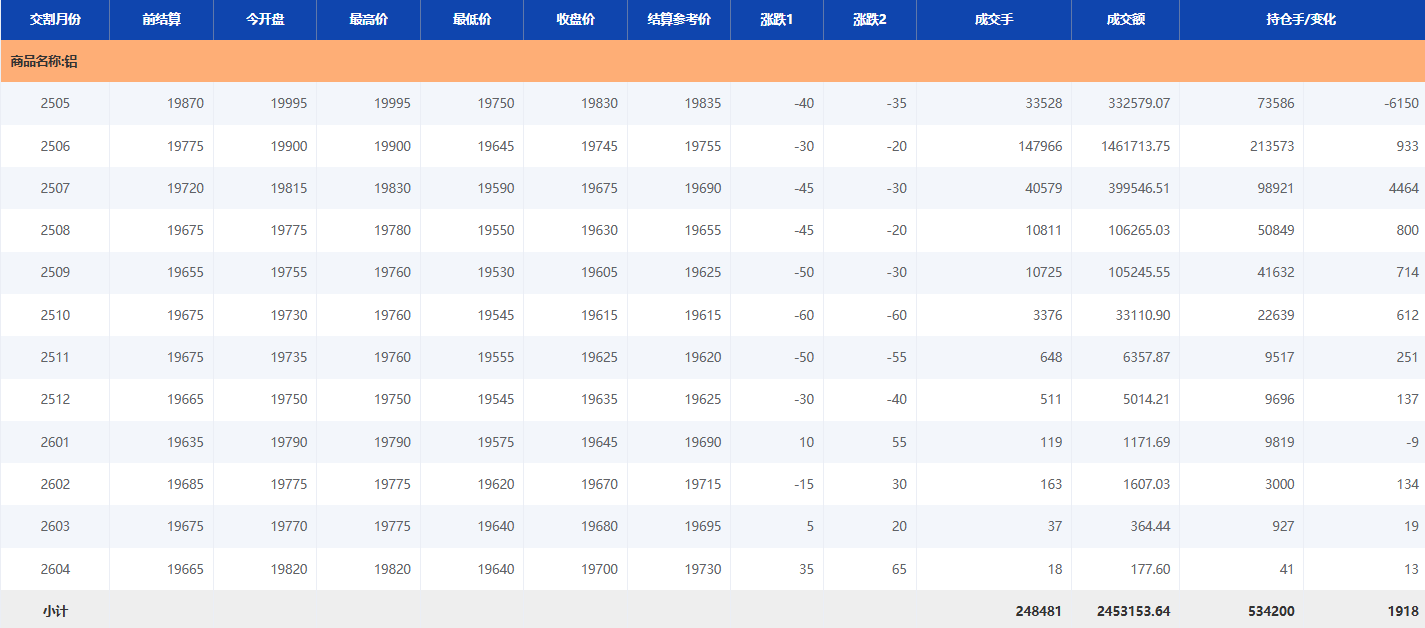Screen dimensions: 1425x628
Task: Select the 2505 delivery month cell
Action: pyautogui.click(x=55, y=103)
